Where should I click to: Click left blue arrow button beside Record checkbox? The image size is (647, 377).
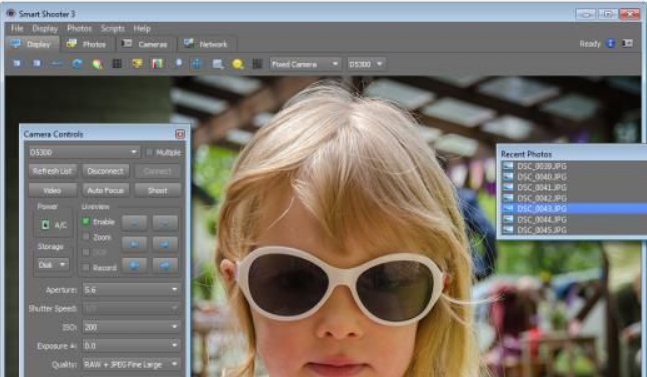134,266
